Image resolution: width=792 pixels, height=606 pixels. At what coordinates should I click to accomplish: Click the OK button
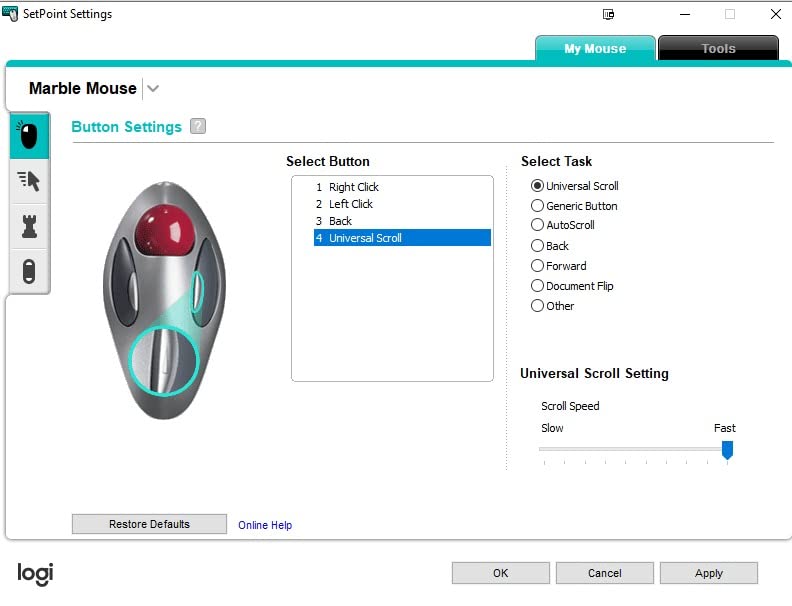point(501,573)
